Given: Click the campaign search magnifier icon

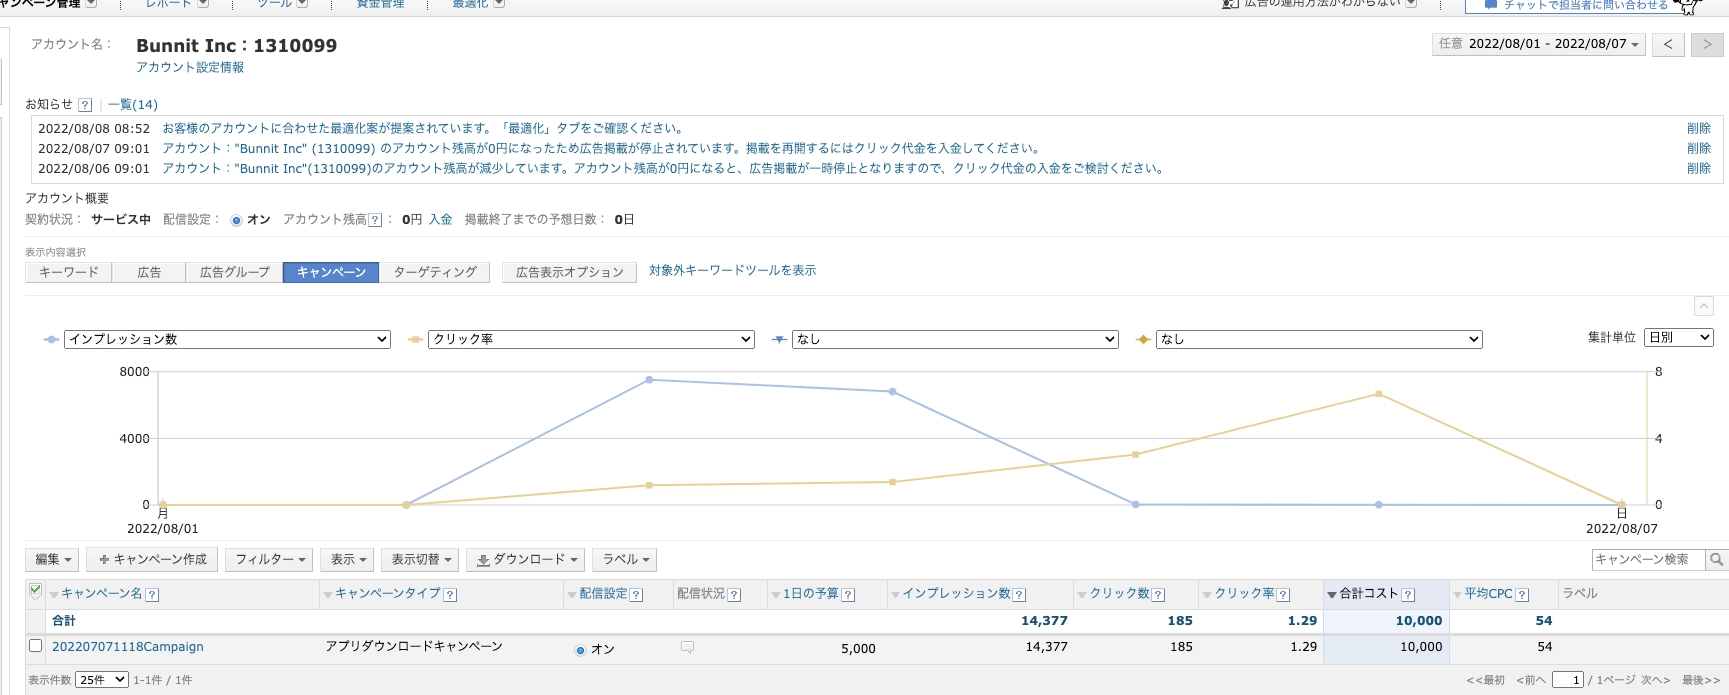Looking at the screenshot, I should click(1716, 560).
